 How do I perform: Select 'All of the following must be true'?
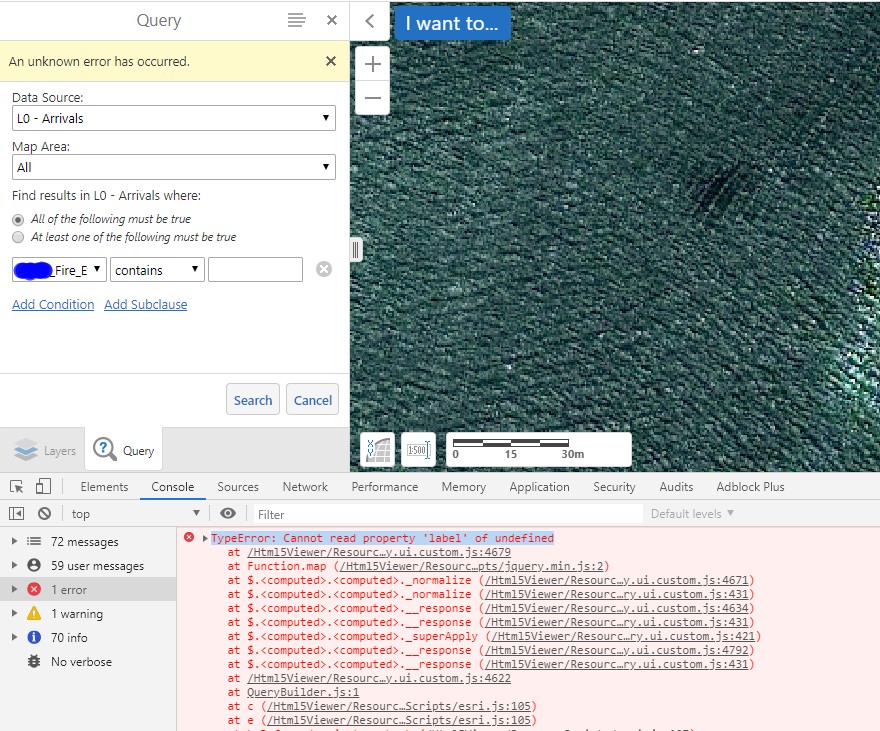click(18, 219)
